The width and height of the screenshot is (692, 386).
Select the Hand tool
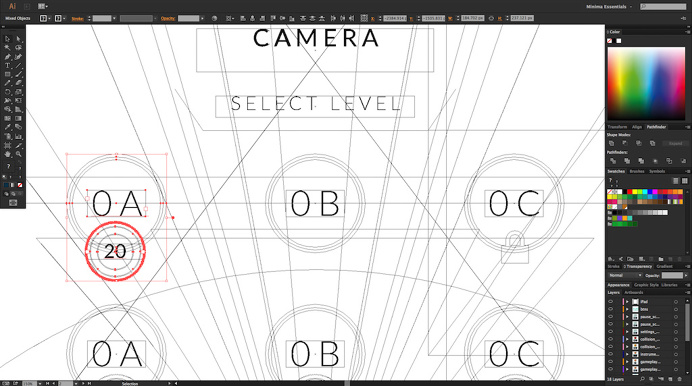(x=8, y=154)
